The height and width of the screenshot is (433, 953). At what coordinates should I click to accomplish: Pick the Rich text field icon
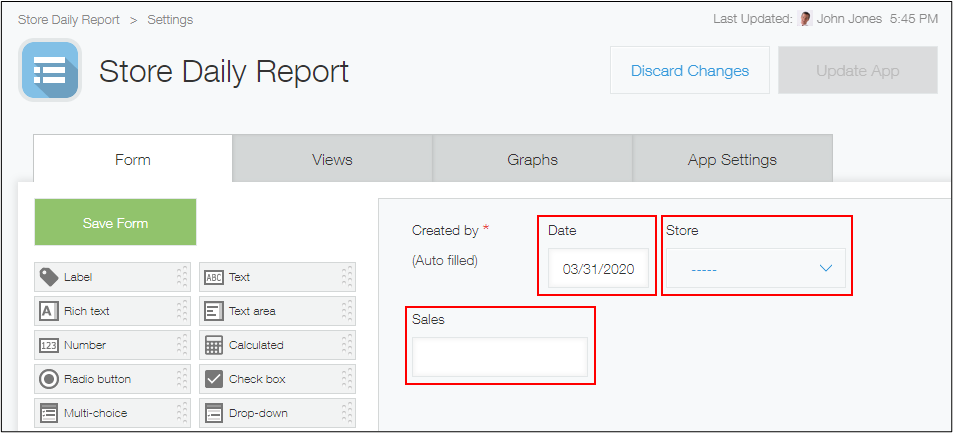pos(48,311)
